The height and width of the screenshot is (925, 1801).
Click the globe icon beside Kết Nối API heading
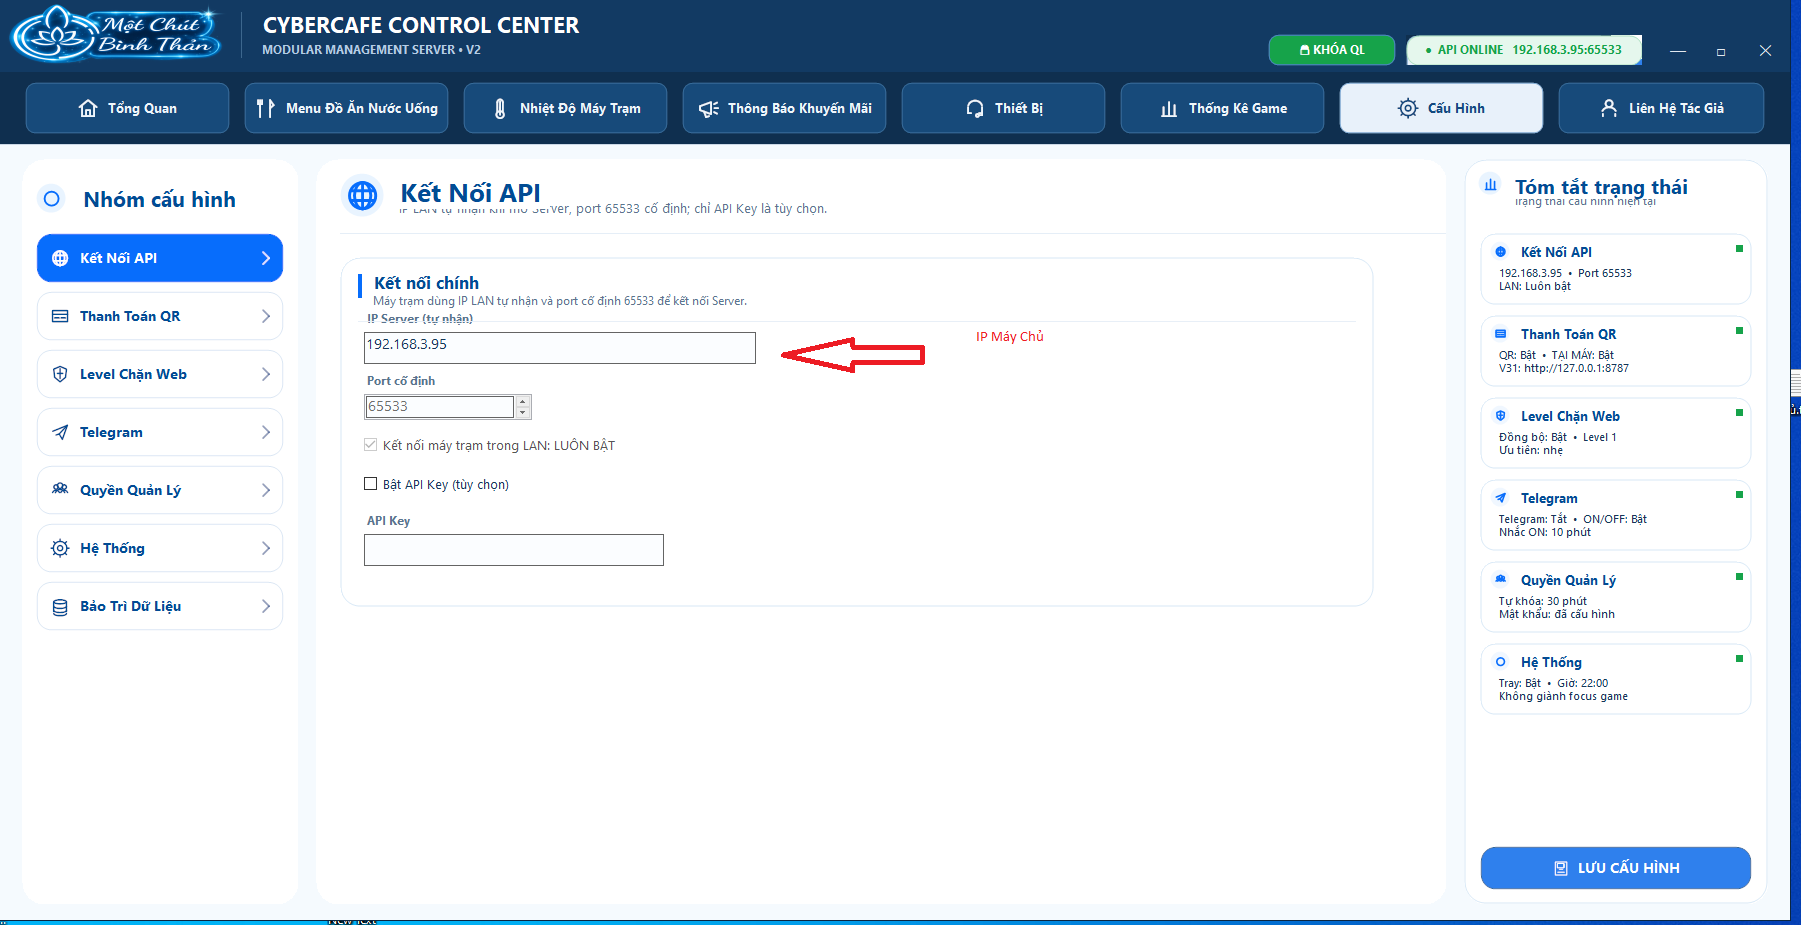[x=363, y=195]
